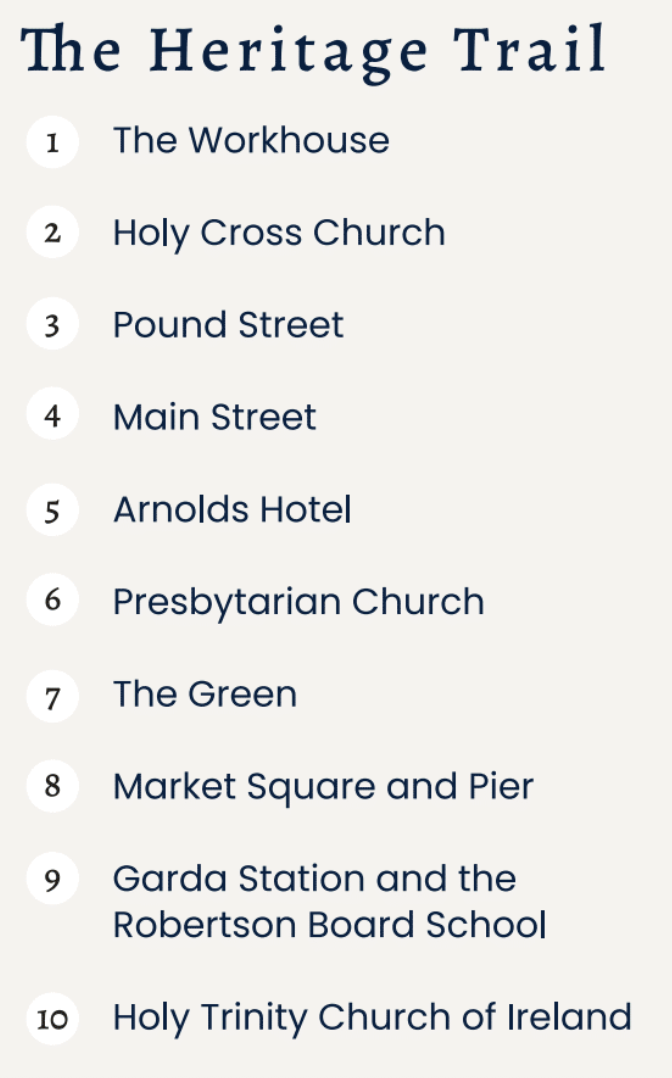Click The Green list entry
This screenshot has height=1078, width=672.
pyautogui.click(x=205, y=694)
